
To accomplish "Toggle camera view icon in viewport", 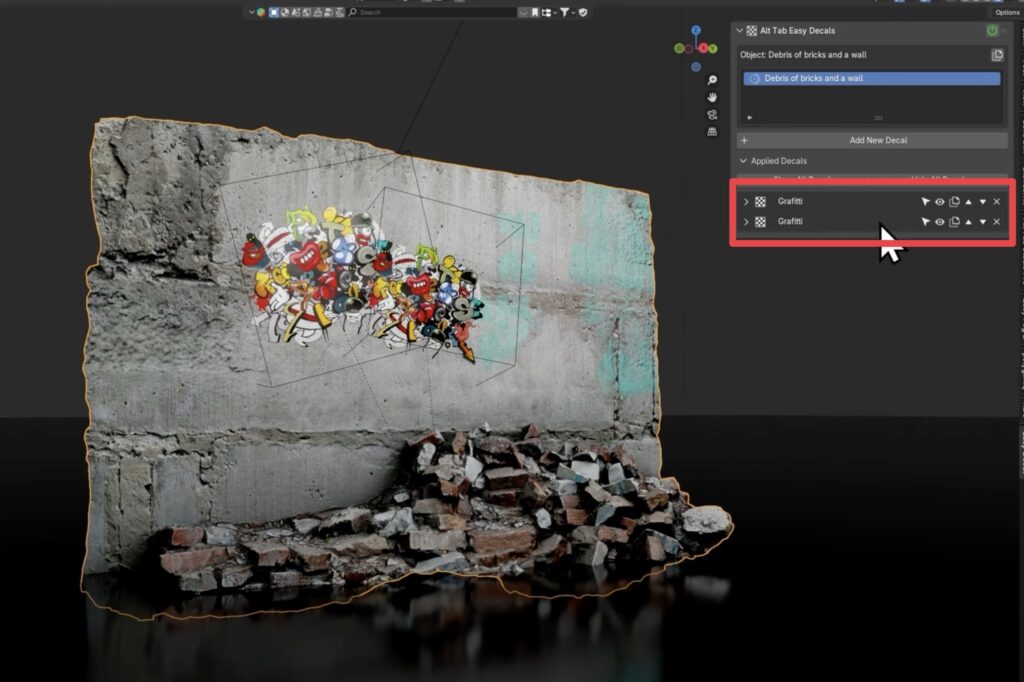I will (712, 114).
